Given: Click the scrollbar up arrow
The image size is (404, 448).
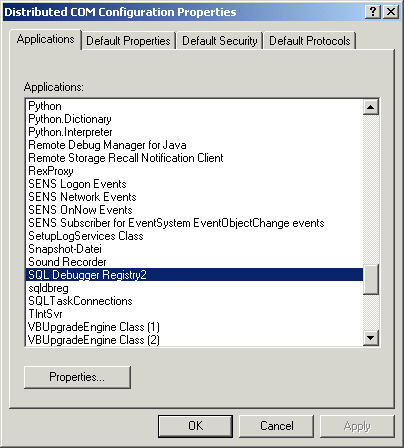Looking at the screenshot, I should 371,107.
